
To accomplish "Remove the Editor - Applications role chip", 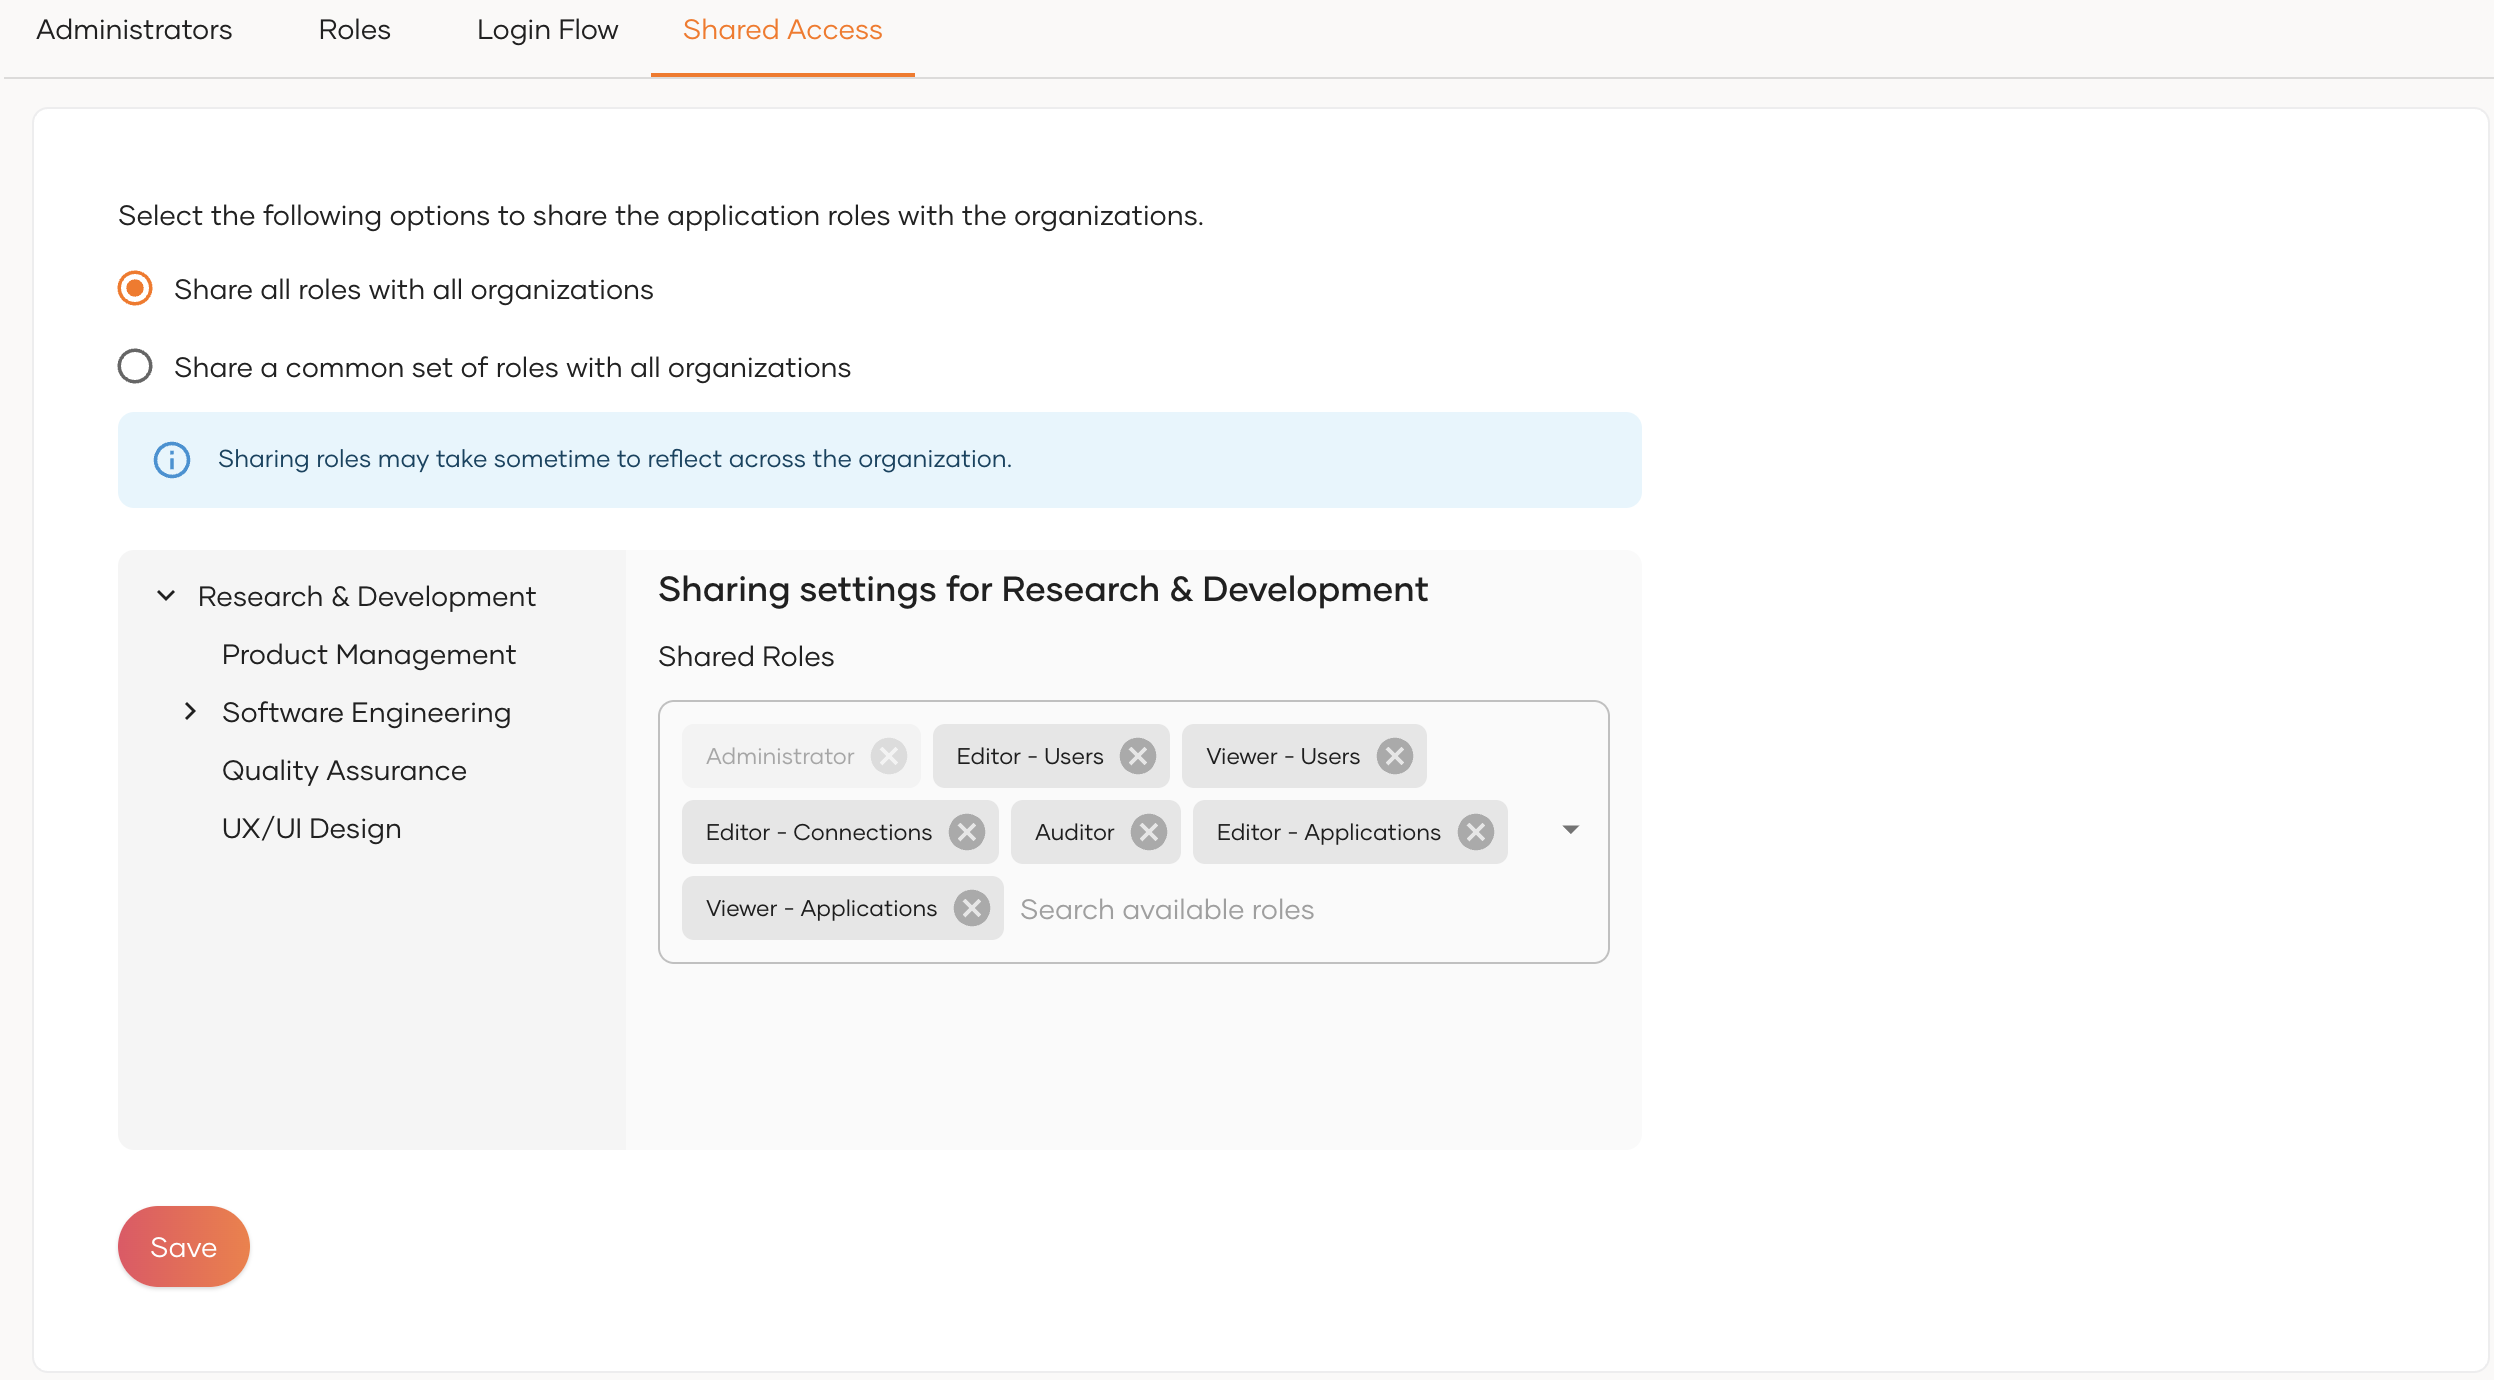I will tap(1476, 832).
